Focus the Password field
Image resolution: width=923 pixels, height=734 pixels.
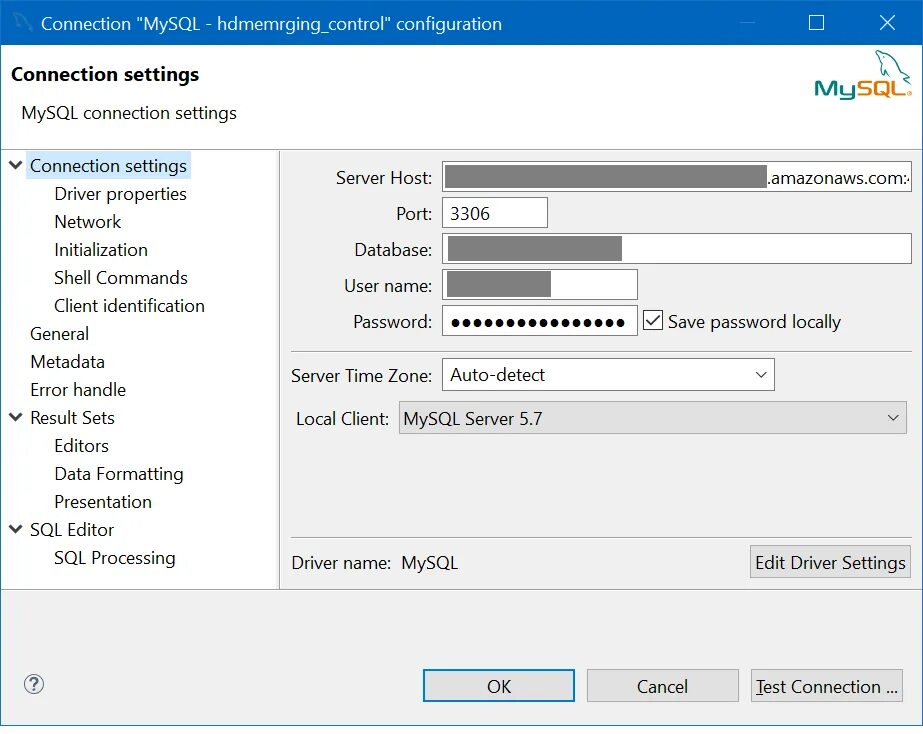coord(540,322)
